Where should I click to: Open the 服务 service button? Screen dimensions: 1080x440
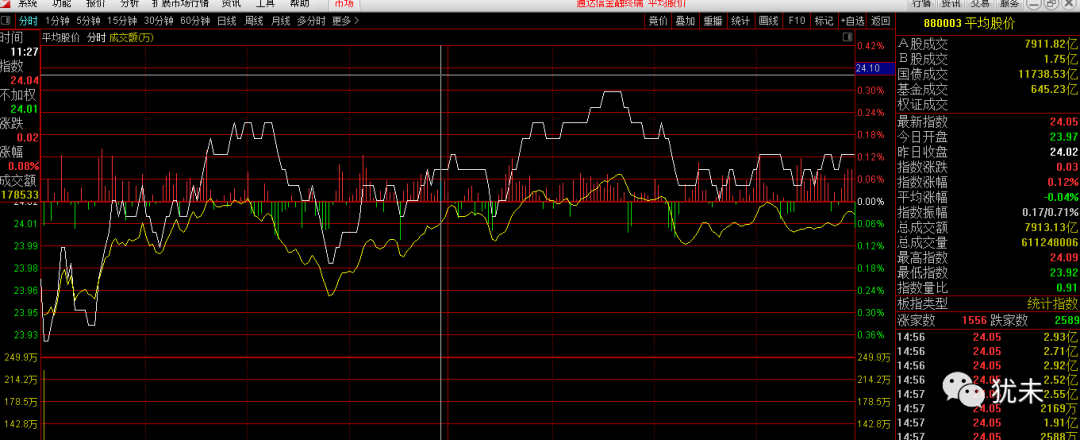1010,3
